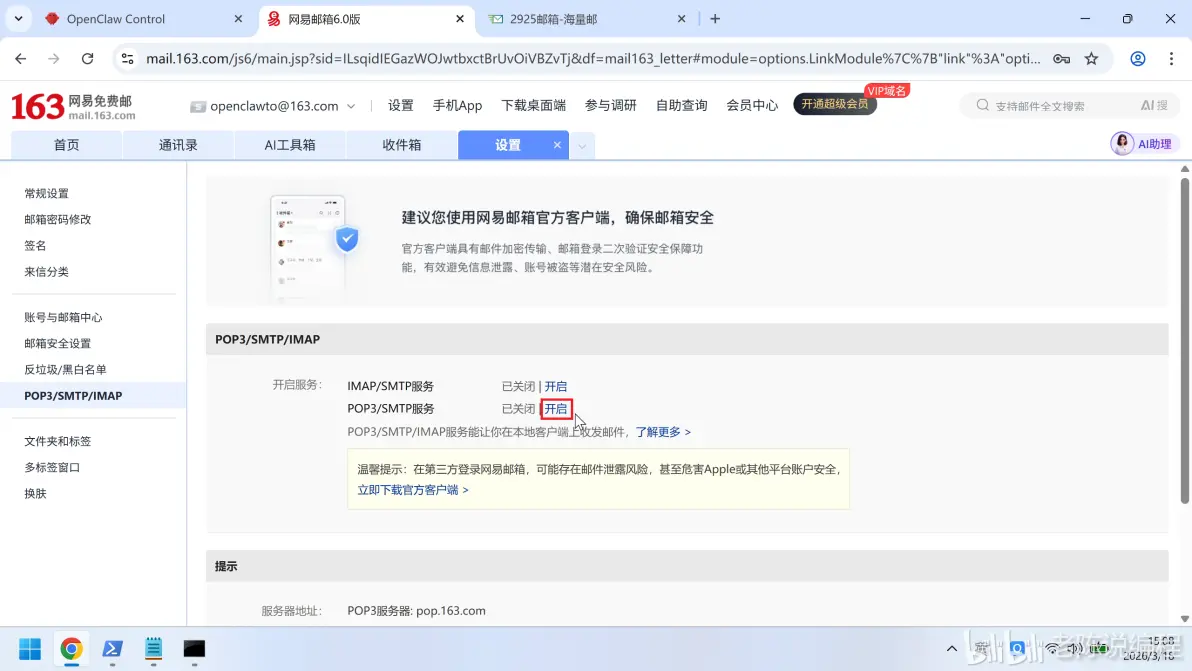Open the black terminal taskbar icon
1192x671 pixels.
[x=195, y=649]
